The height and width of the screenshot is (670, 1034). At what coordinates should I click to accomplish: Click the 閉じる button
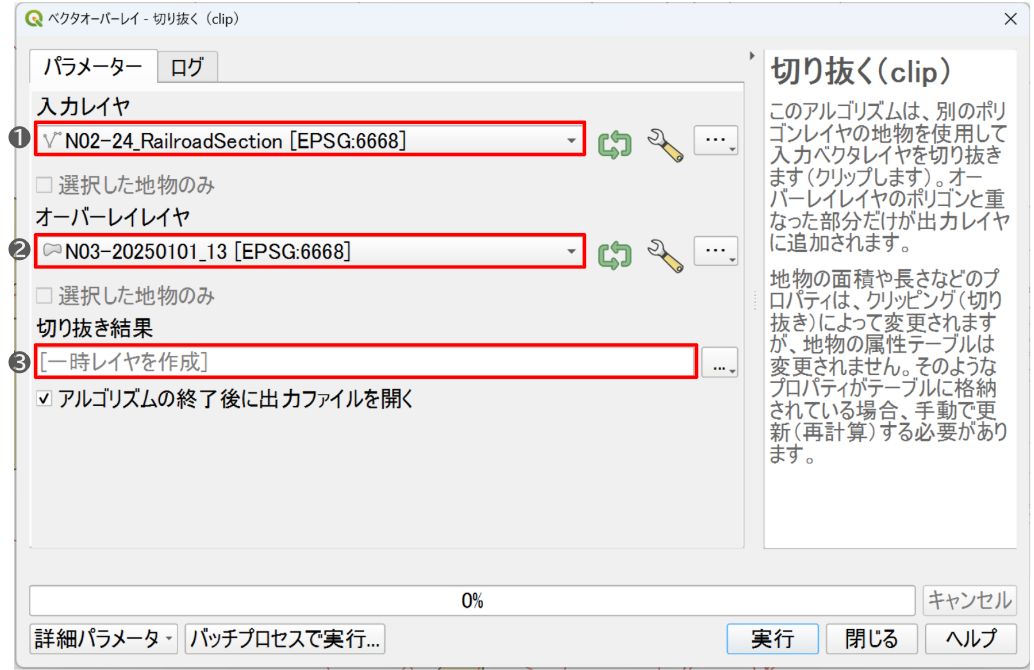871,638
